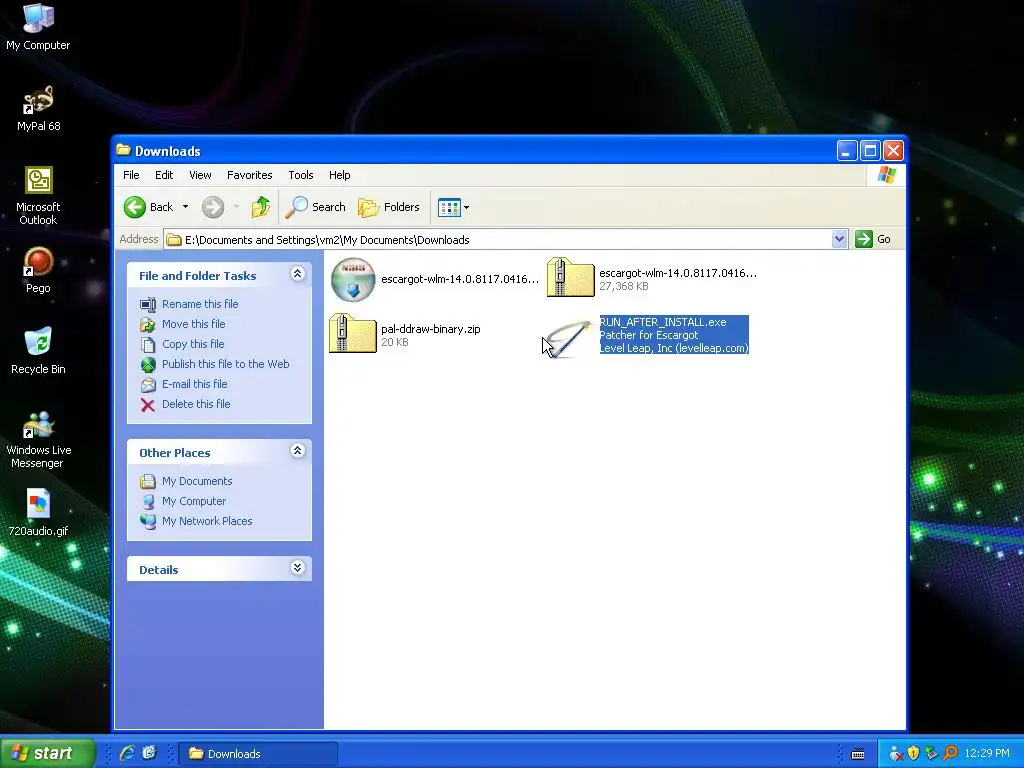The image size is (1024, 768).
Task: Click the magnifier tray icon
Action: pos(950,754)
